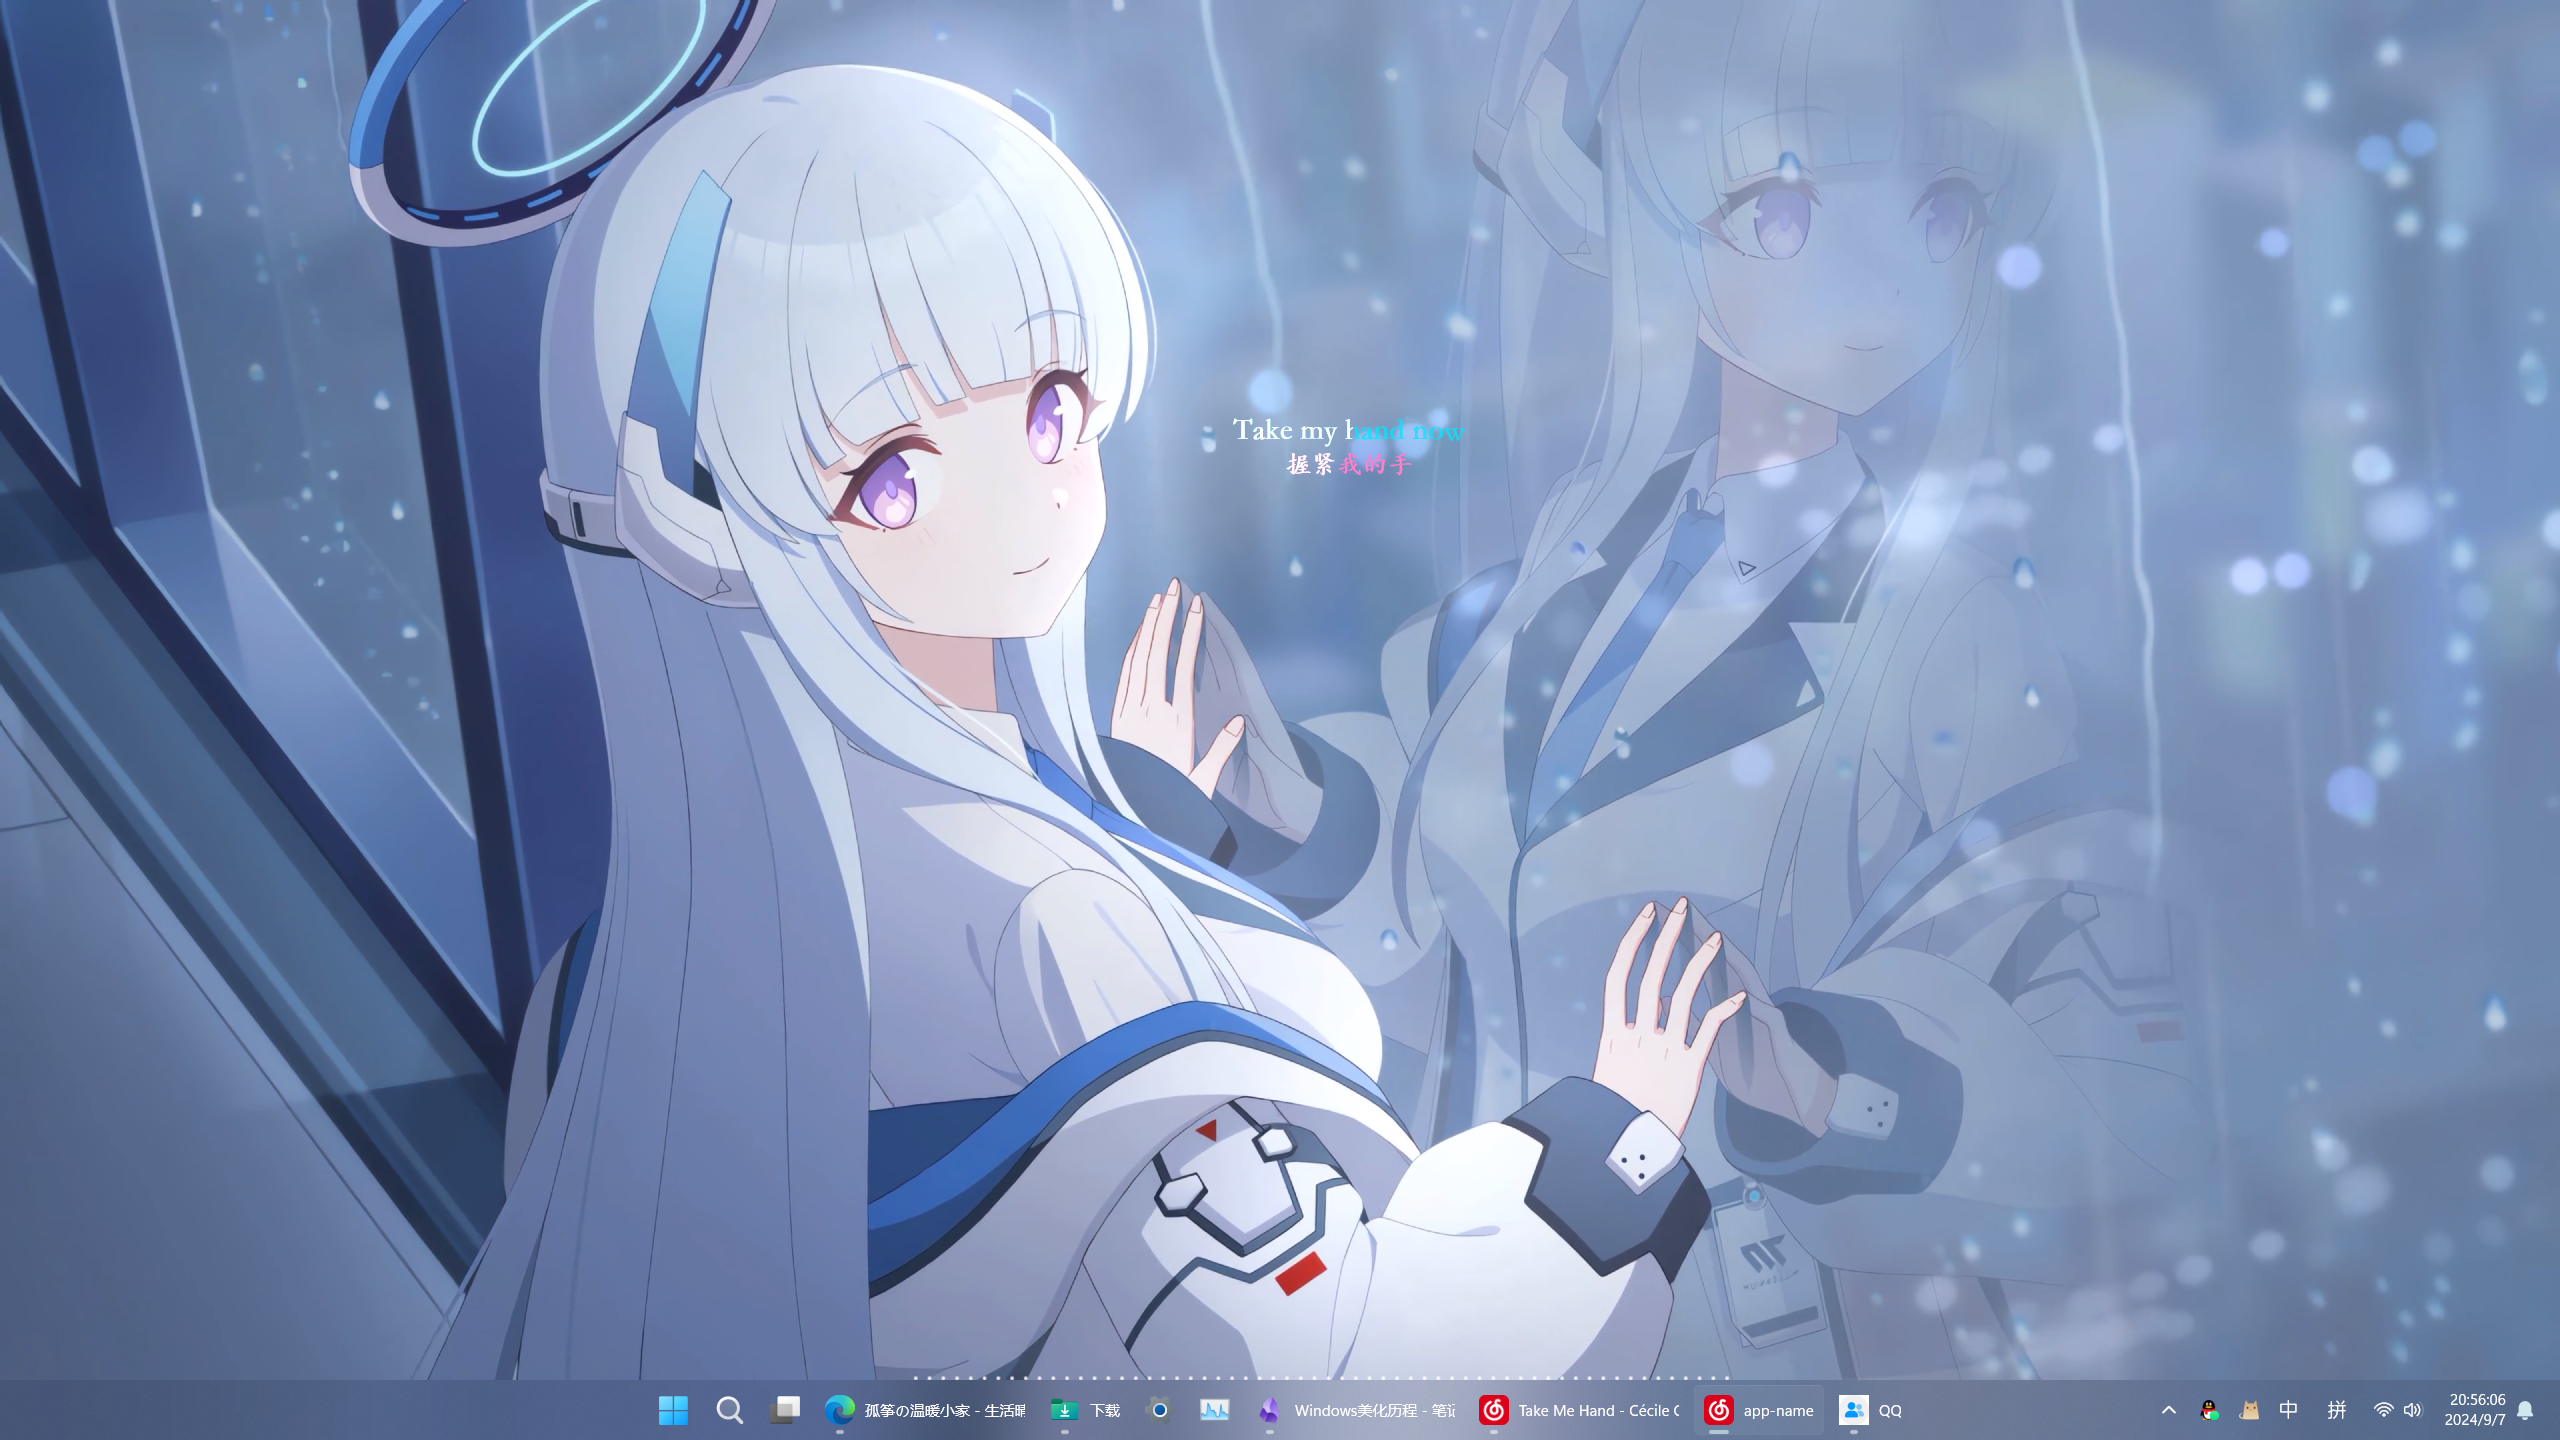The width and height of the screenshot is (2560, 1440).
Task: Open Windows Search
Action: pyautogui.click(x=729, y=1410)
